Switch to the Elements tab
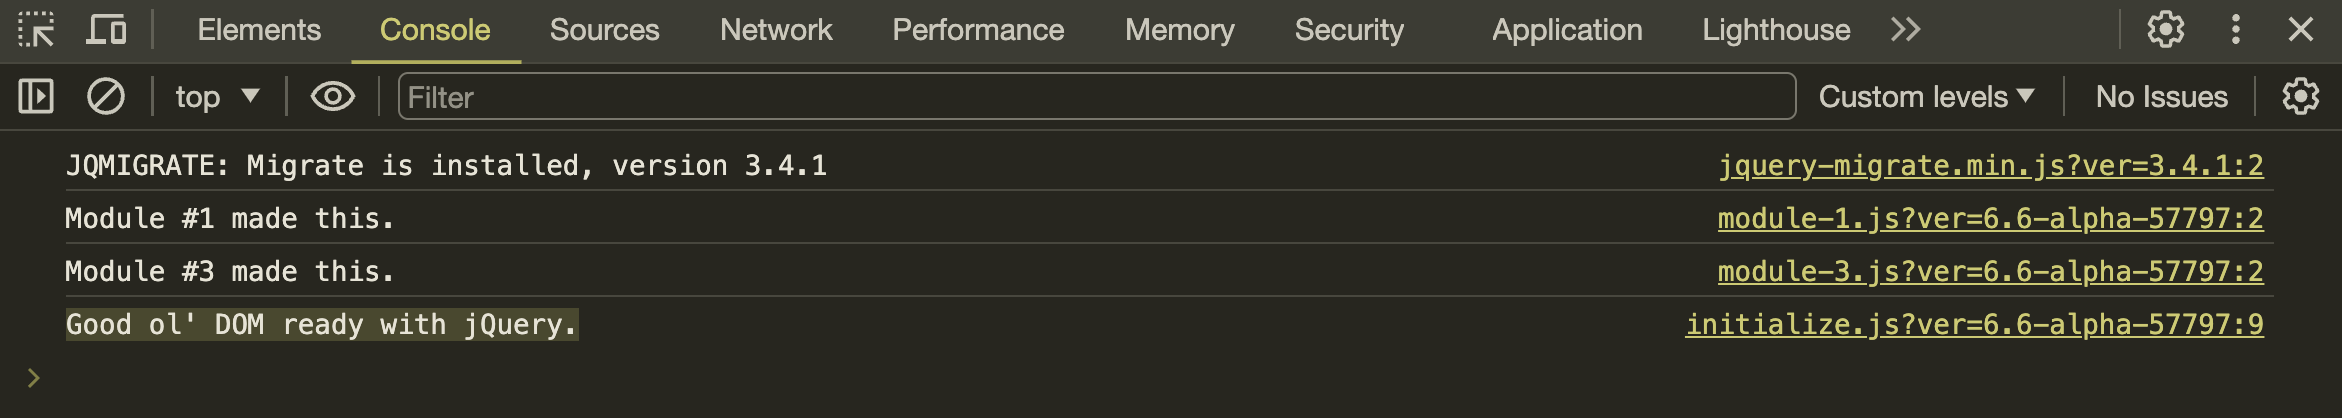2342x418 pixels. pyautogui.click(x=259, y=30)
